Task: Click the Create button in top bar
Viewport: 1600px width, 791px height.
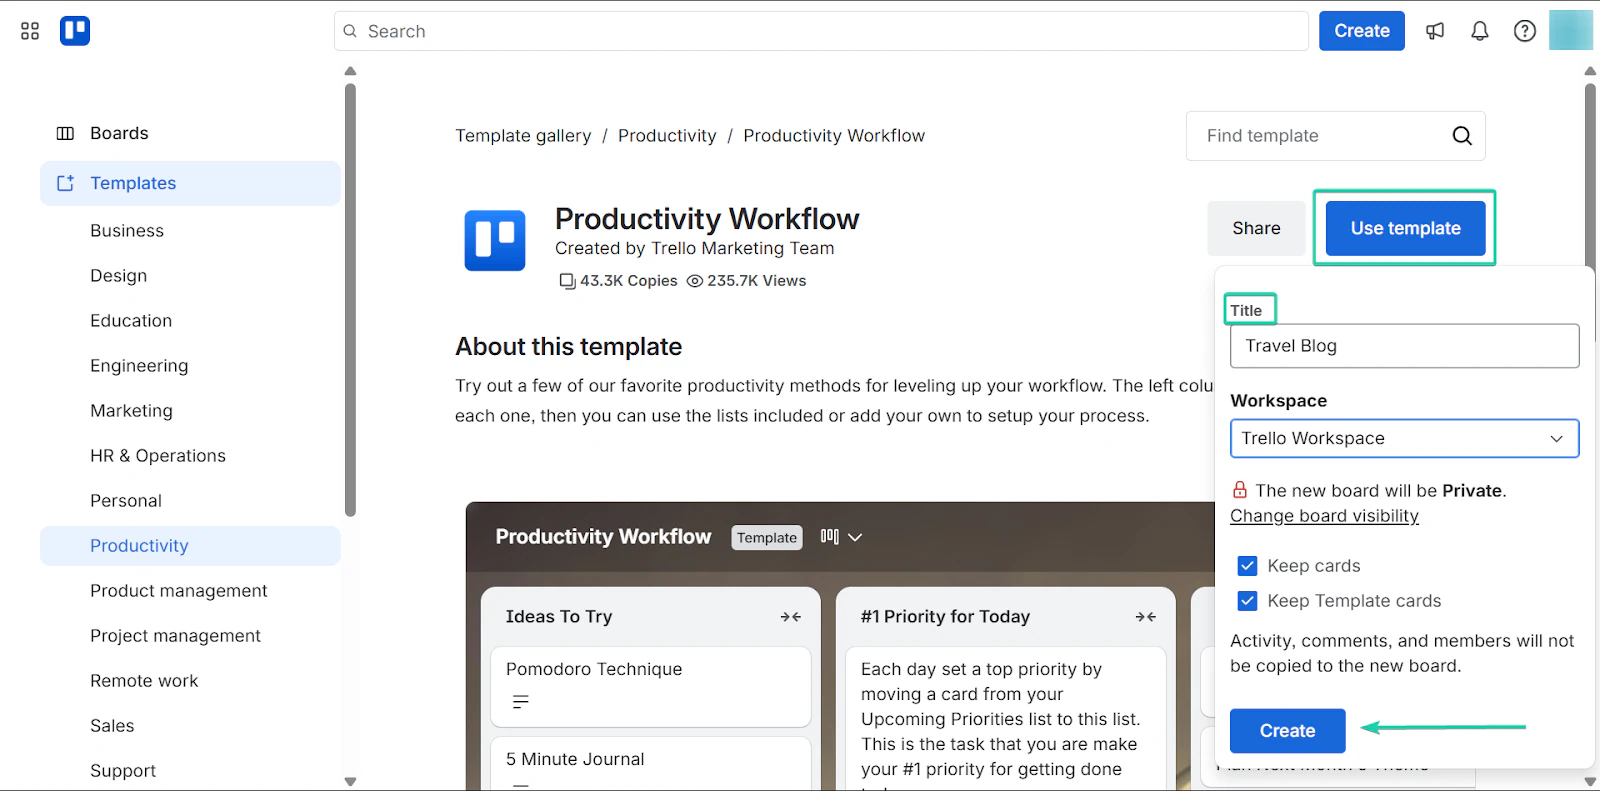Action: click(x=1362, y=31)
